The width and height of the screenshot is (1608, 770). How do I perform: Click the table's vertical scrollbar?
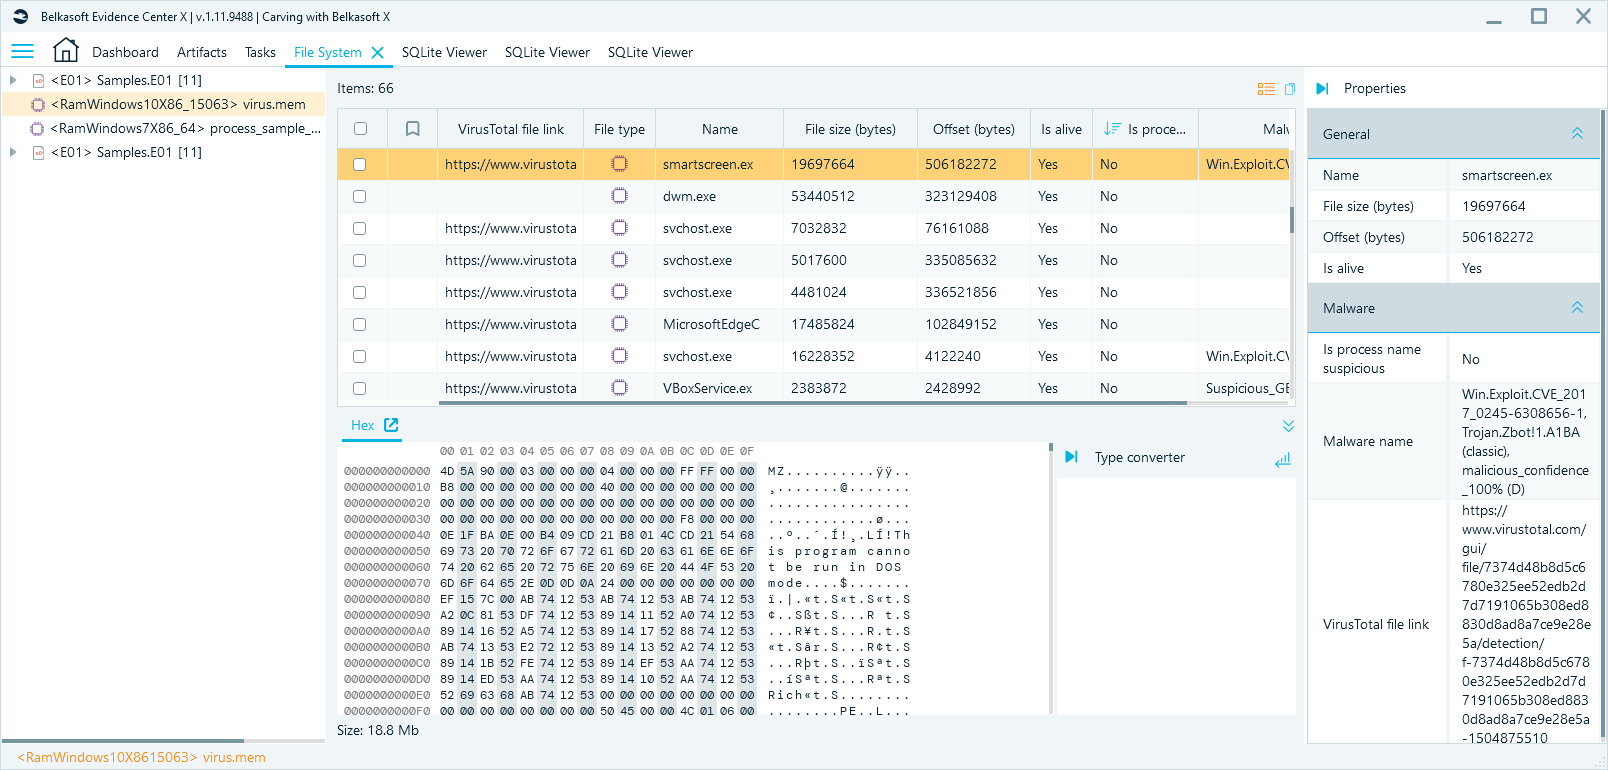coord(1292,220)
